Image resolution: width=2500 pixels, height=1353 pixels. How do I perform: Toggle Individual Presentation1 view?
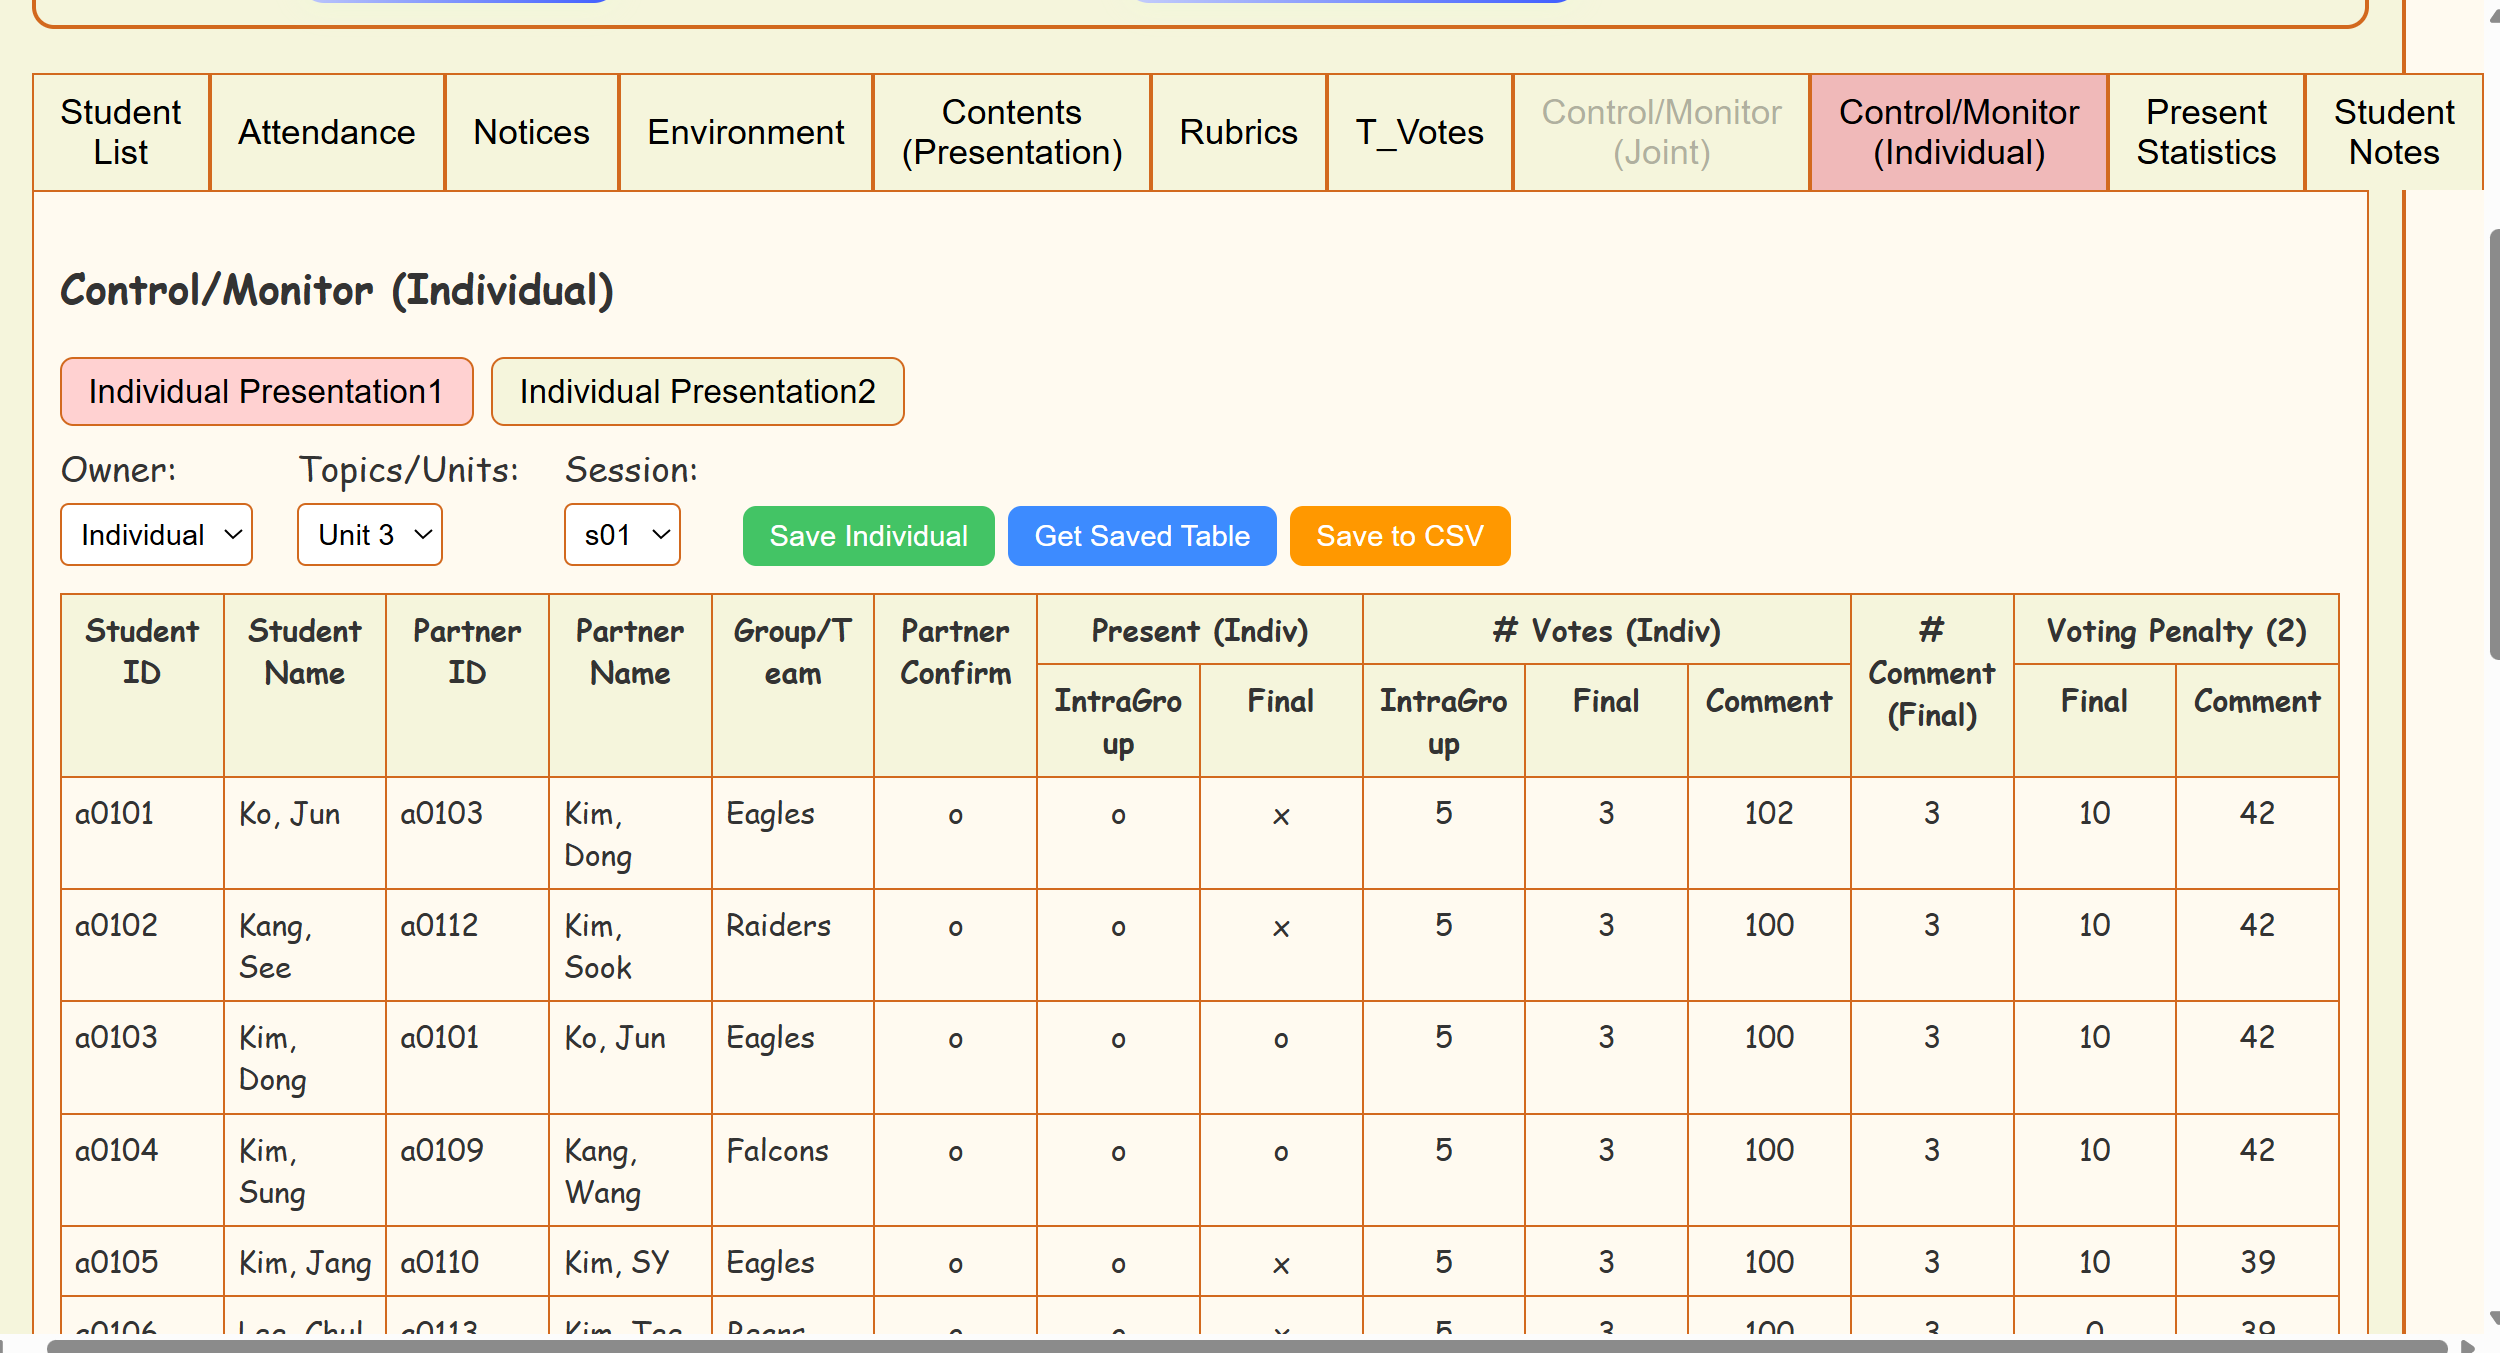coord(266,391)
